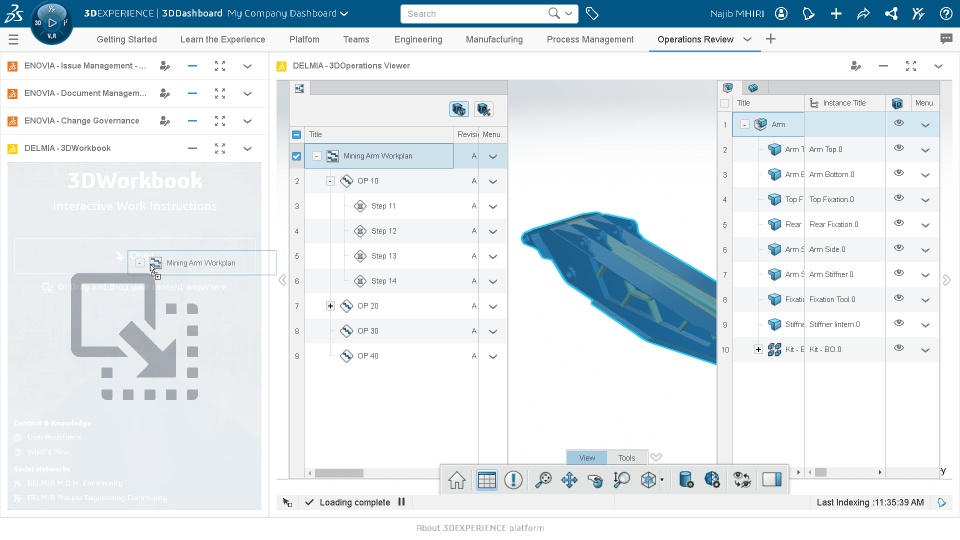
Task: Select the pan arrows tool
Action: 569,480
